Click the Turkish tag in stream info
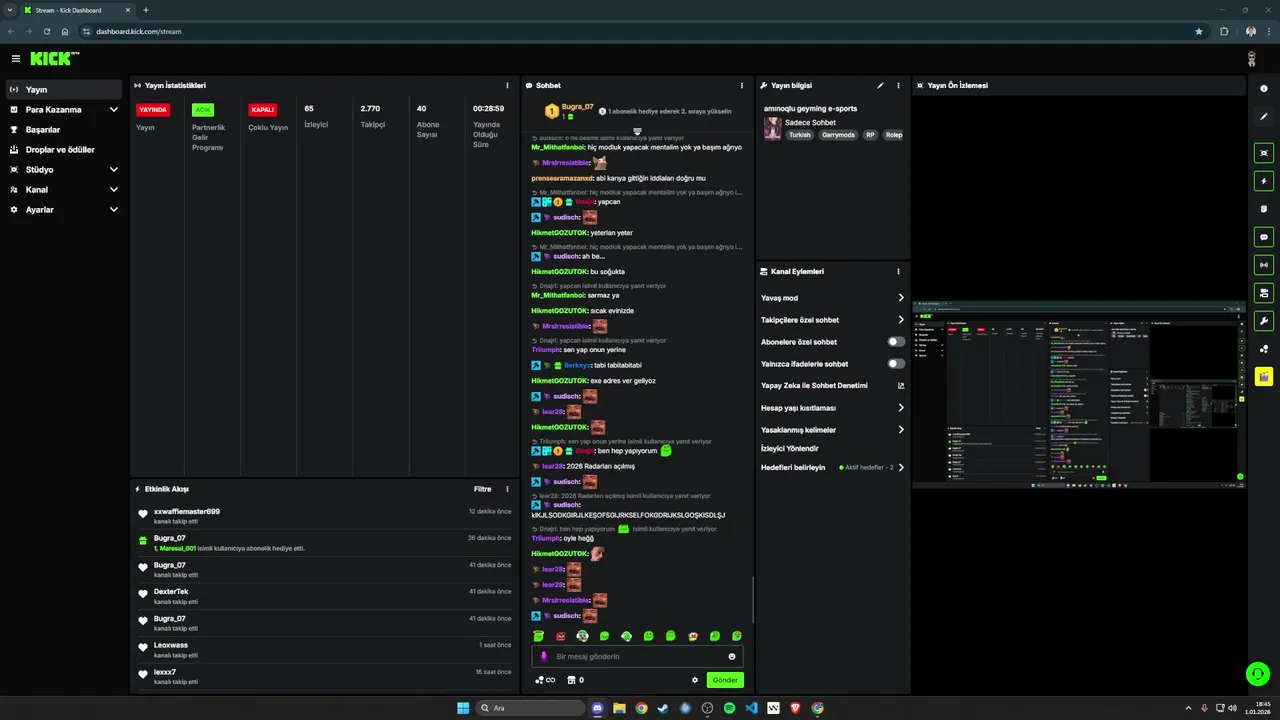Screen dimensions: 1280x720 tap(800, 135)
